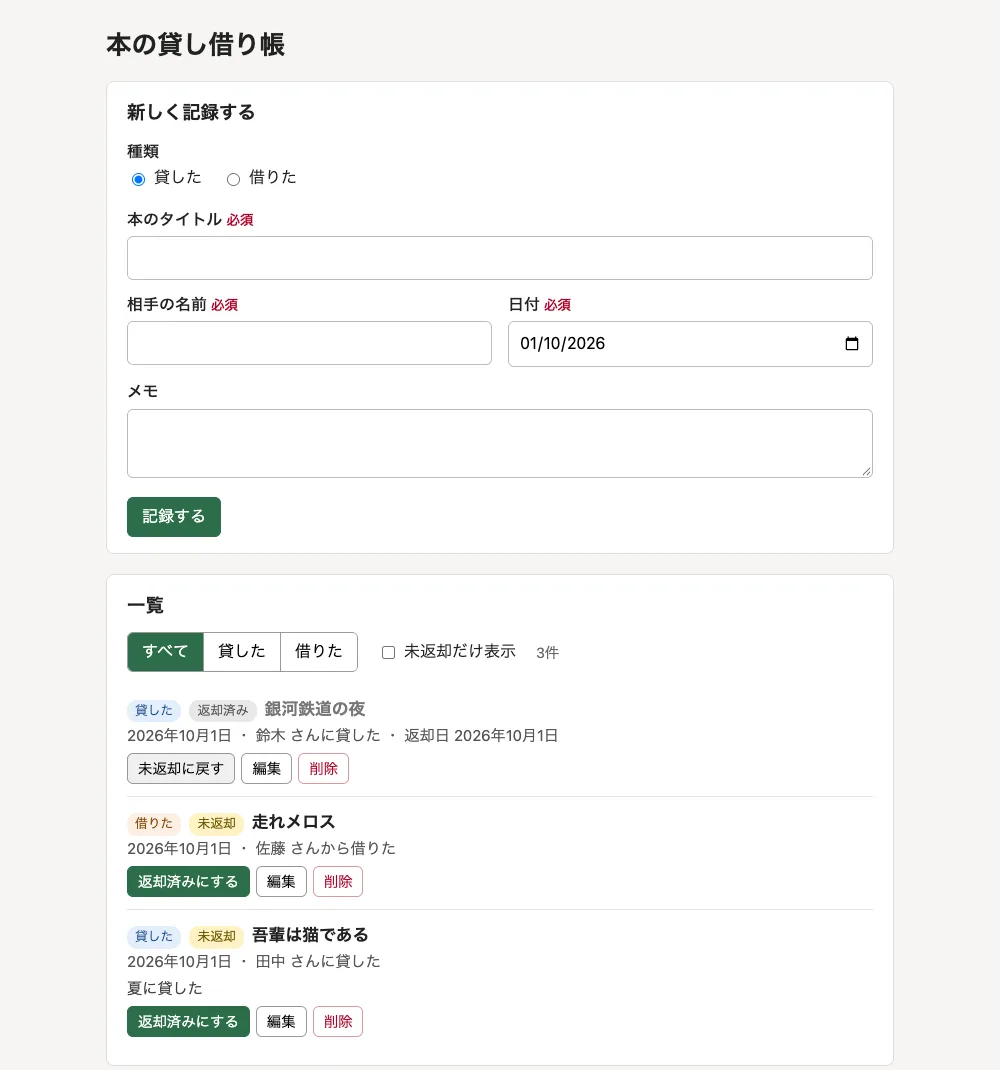The width and height of the screenshot is (1000, 1070).
Task: Click the 借りた badge on 走れメロス
Action: pos(154,824)
